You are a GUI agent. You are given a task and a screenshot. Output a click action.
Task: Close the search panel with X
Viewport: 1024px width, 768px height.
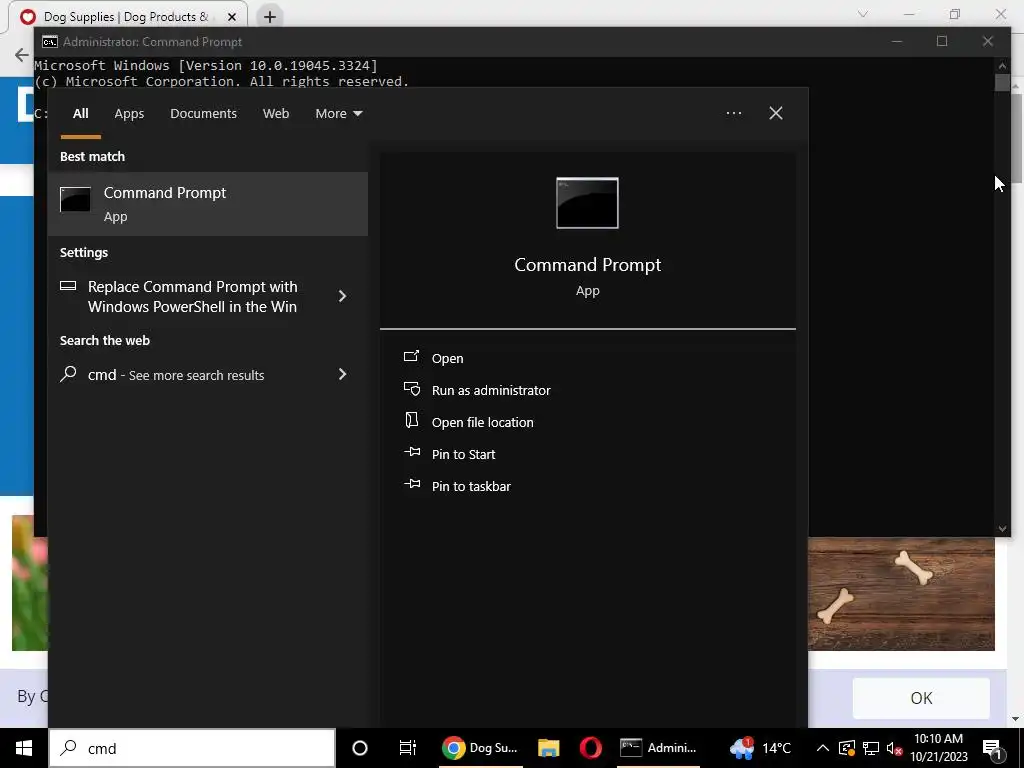[776, 113]
